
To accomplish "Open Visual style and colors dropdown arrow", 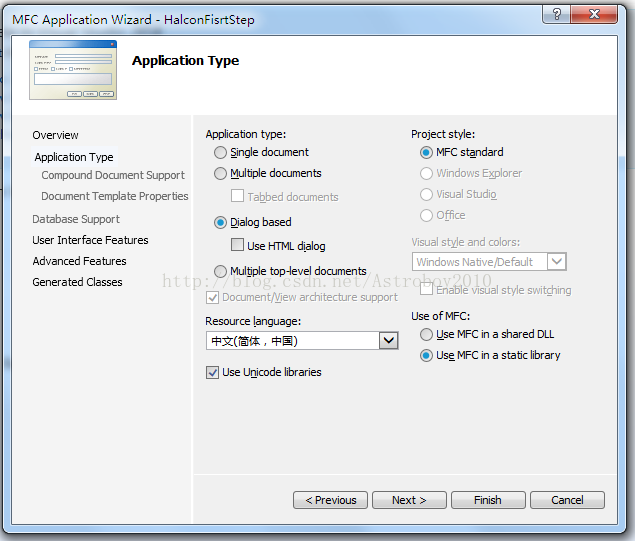I will point(557,262).
